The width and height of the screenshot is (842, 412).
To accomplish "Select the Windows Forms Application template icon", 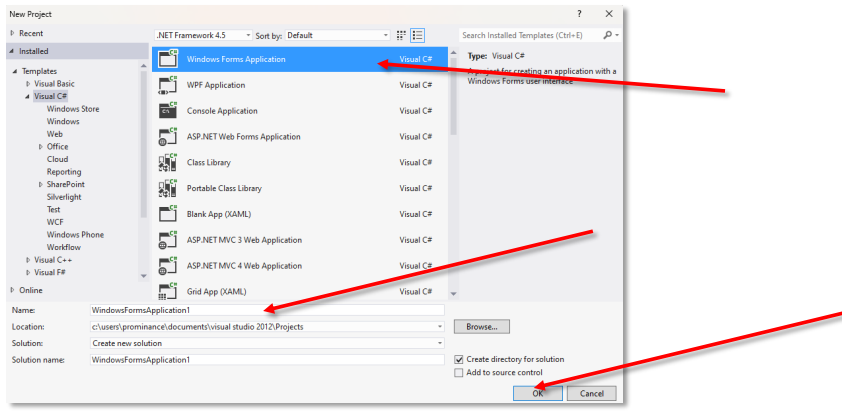I will pos(167,59).
